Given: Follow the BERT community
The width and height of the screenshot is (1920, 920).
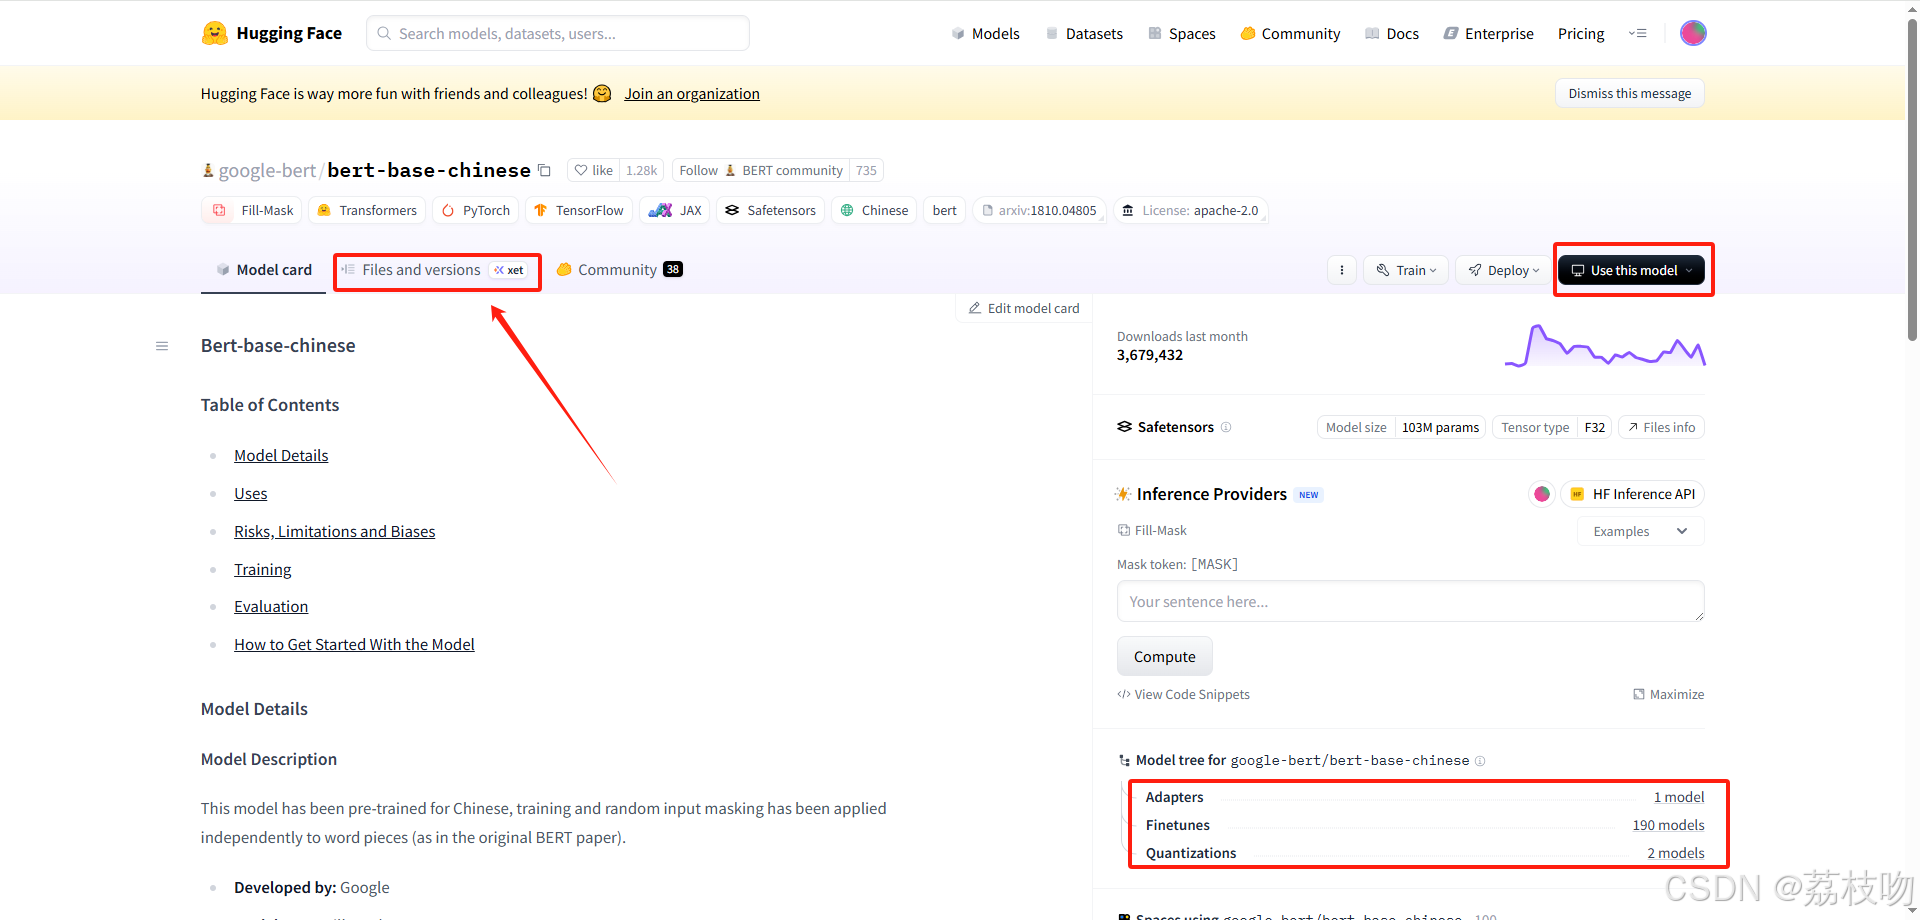Looking at the screenshot, I should coord(761,170).
